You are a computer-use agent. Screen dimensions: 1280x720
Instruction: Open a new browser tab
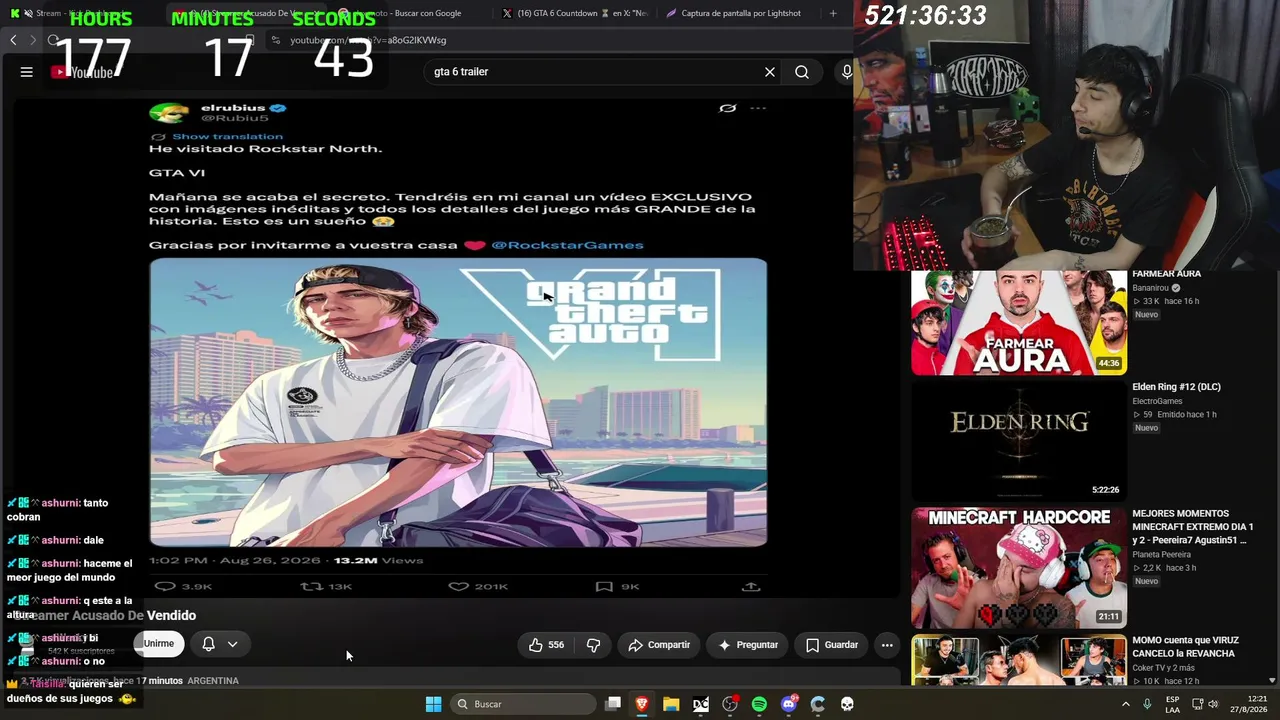pyautogui.click(x=833, y=13)
